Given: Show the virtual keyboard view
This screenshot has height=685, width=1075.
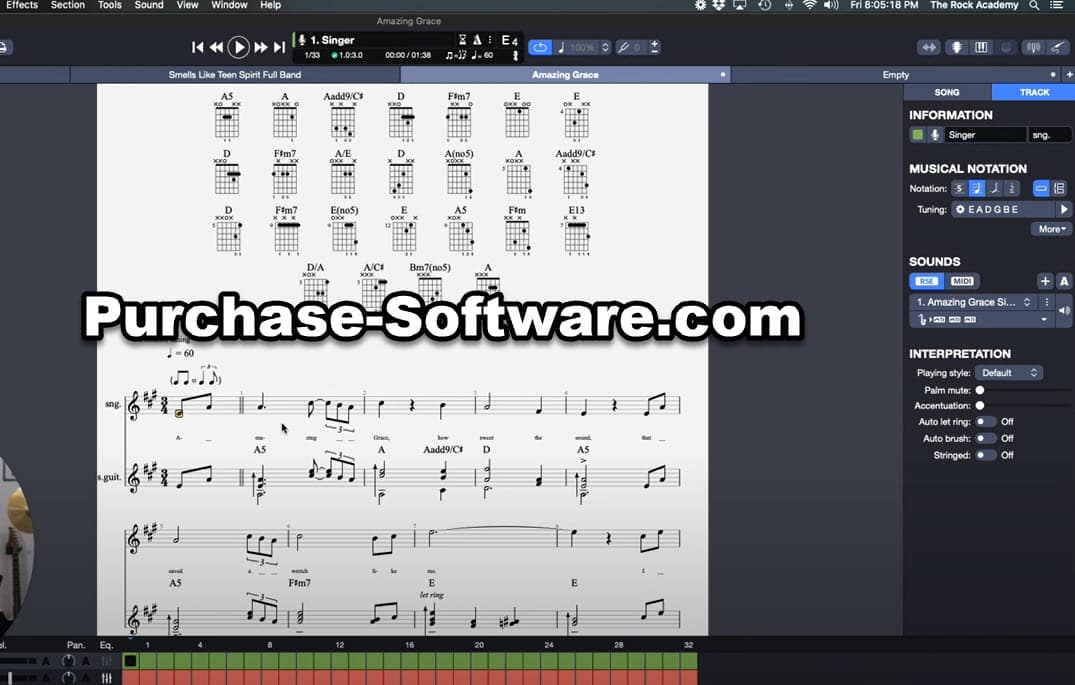Looking at the screenshot, I should click(981, 47).
